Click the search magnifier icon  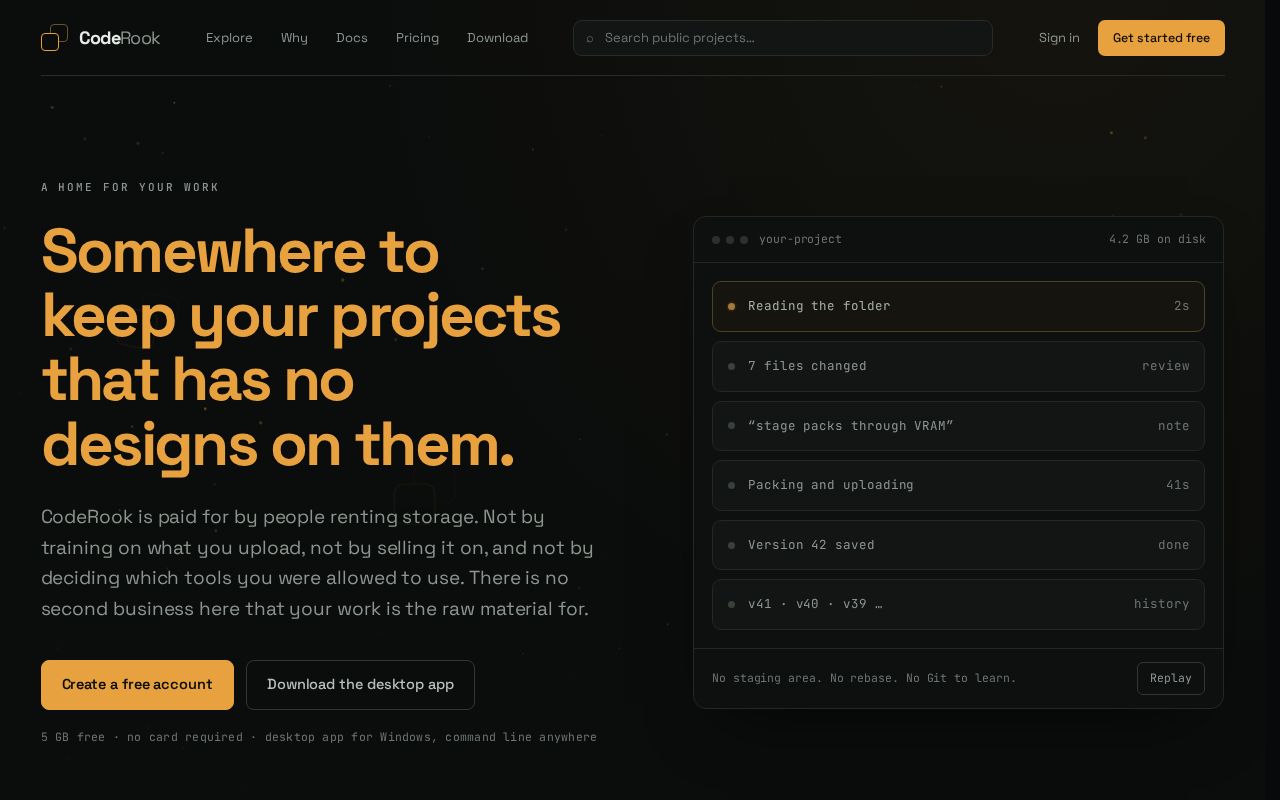tap(590, 39)
